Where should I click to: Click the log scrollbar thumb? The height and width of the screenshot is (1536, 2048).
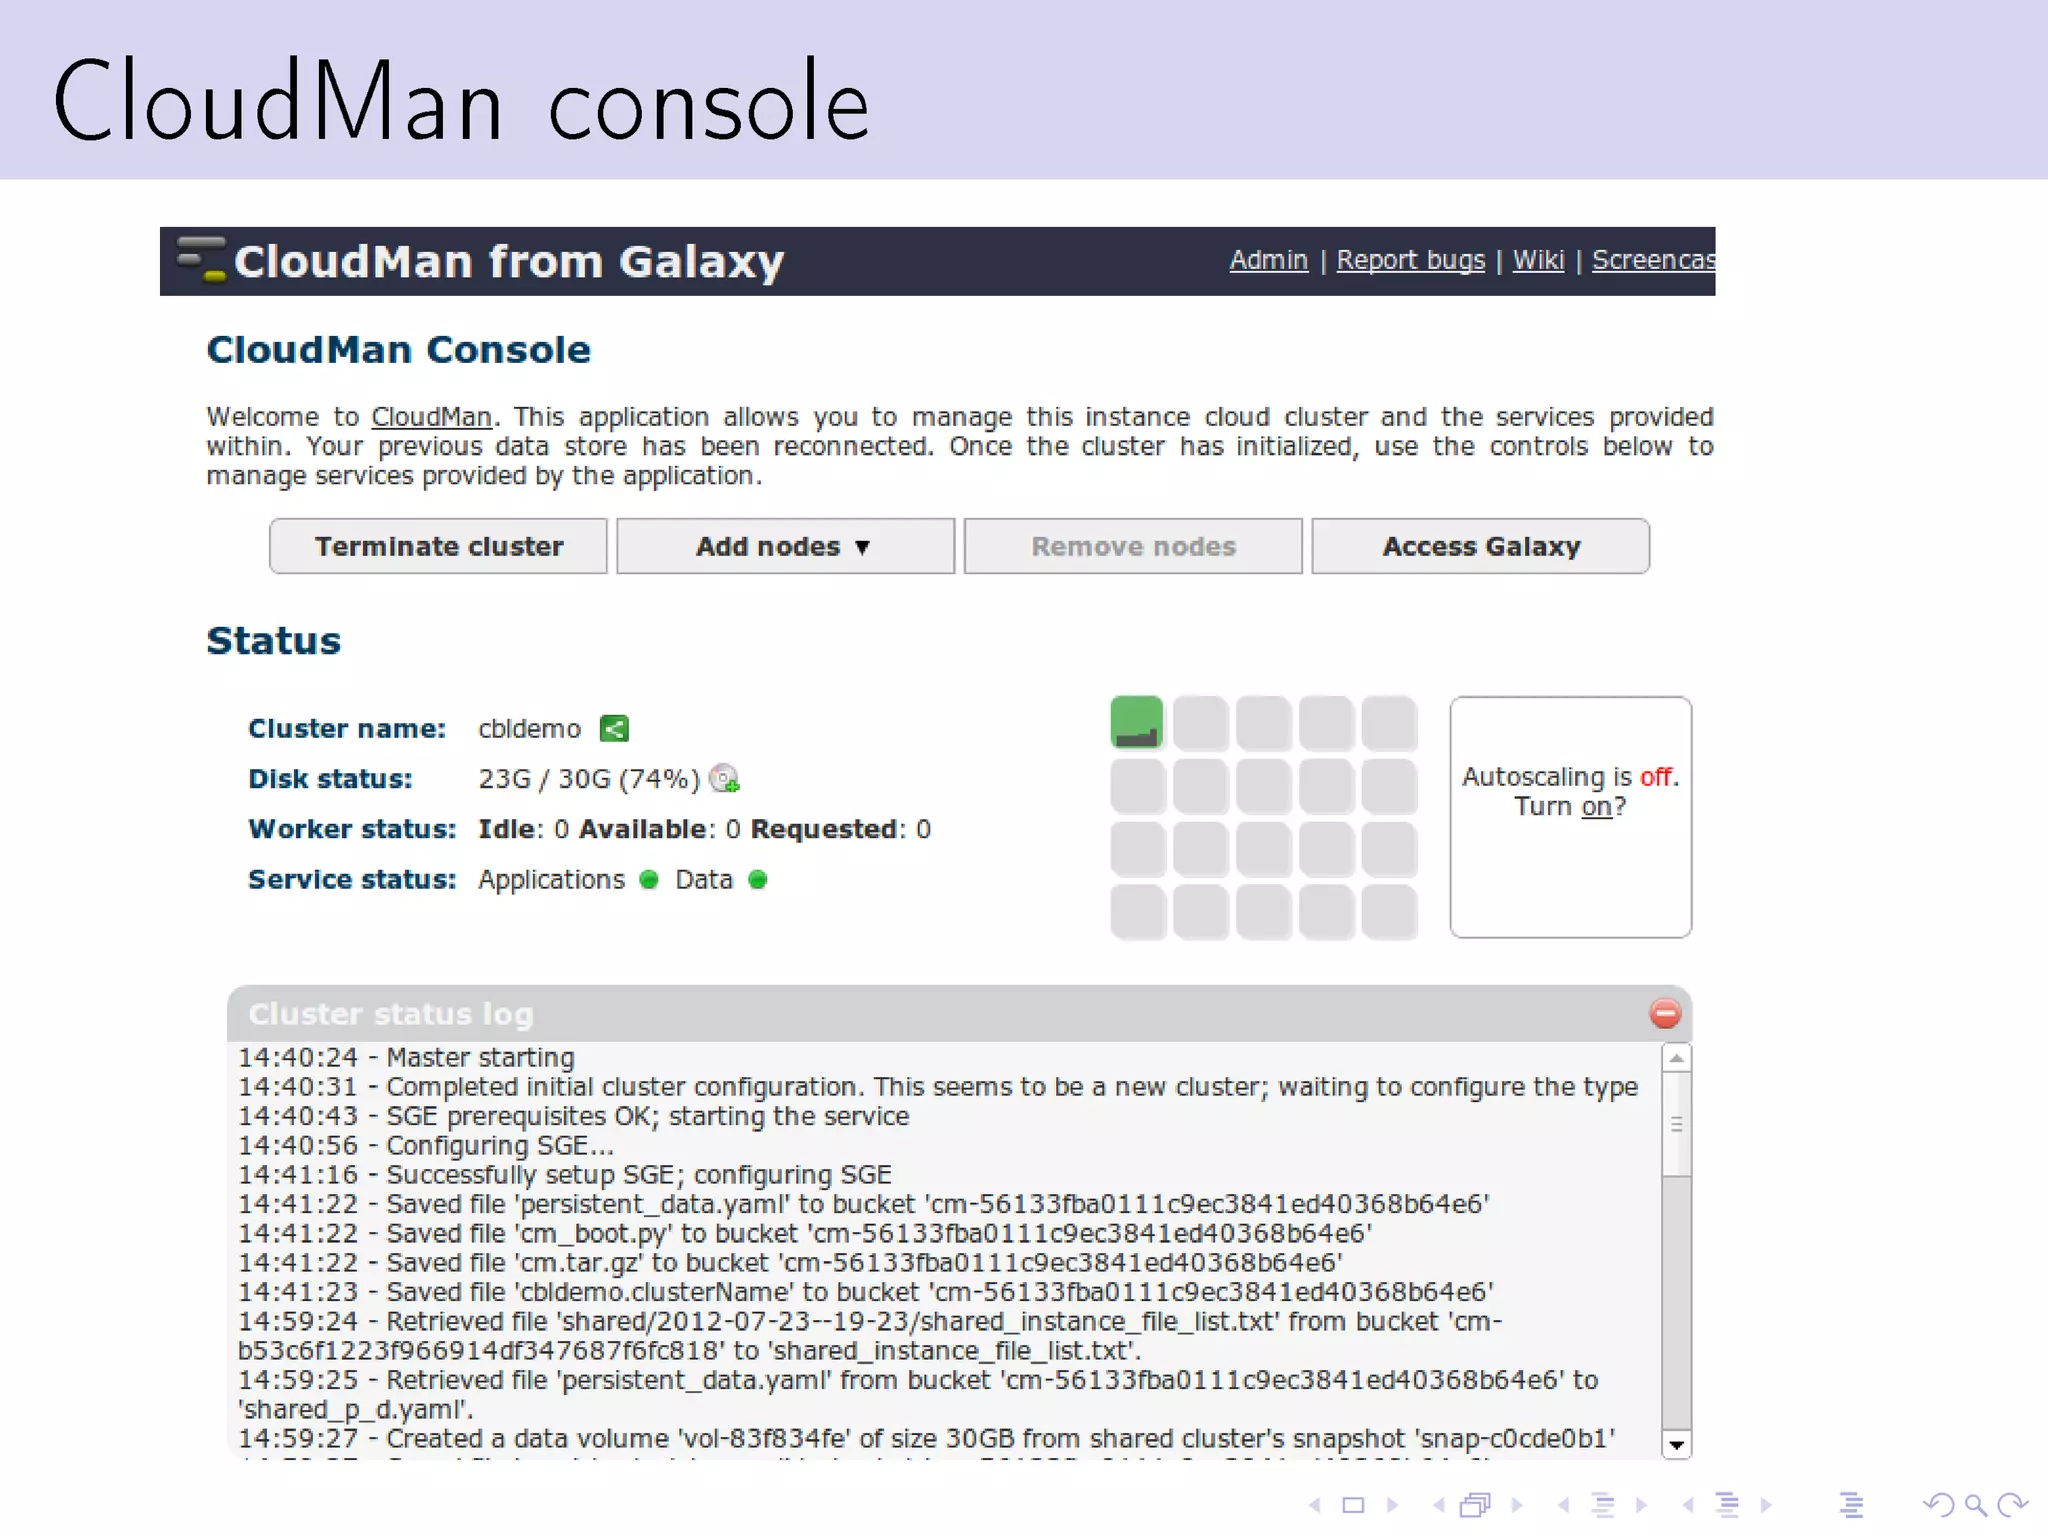pyautogui.click(x=1677, y=1125)
